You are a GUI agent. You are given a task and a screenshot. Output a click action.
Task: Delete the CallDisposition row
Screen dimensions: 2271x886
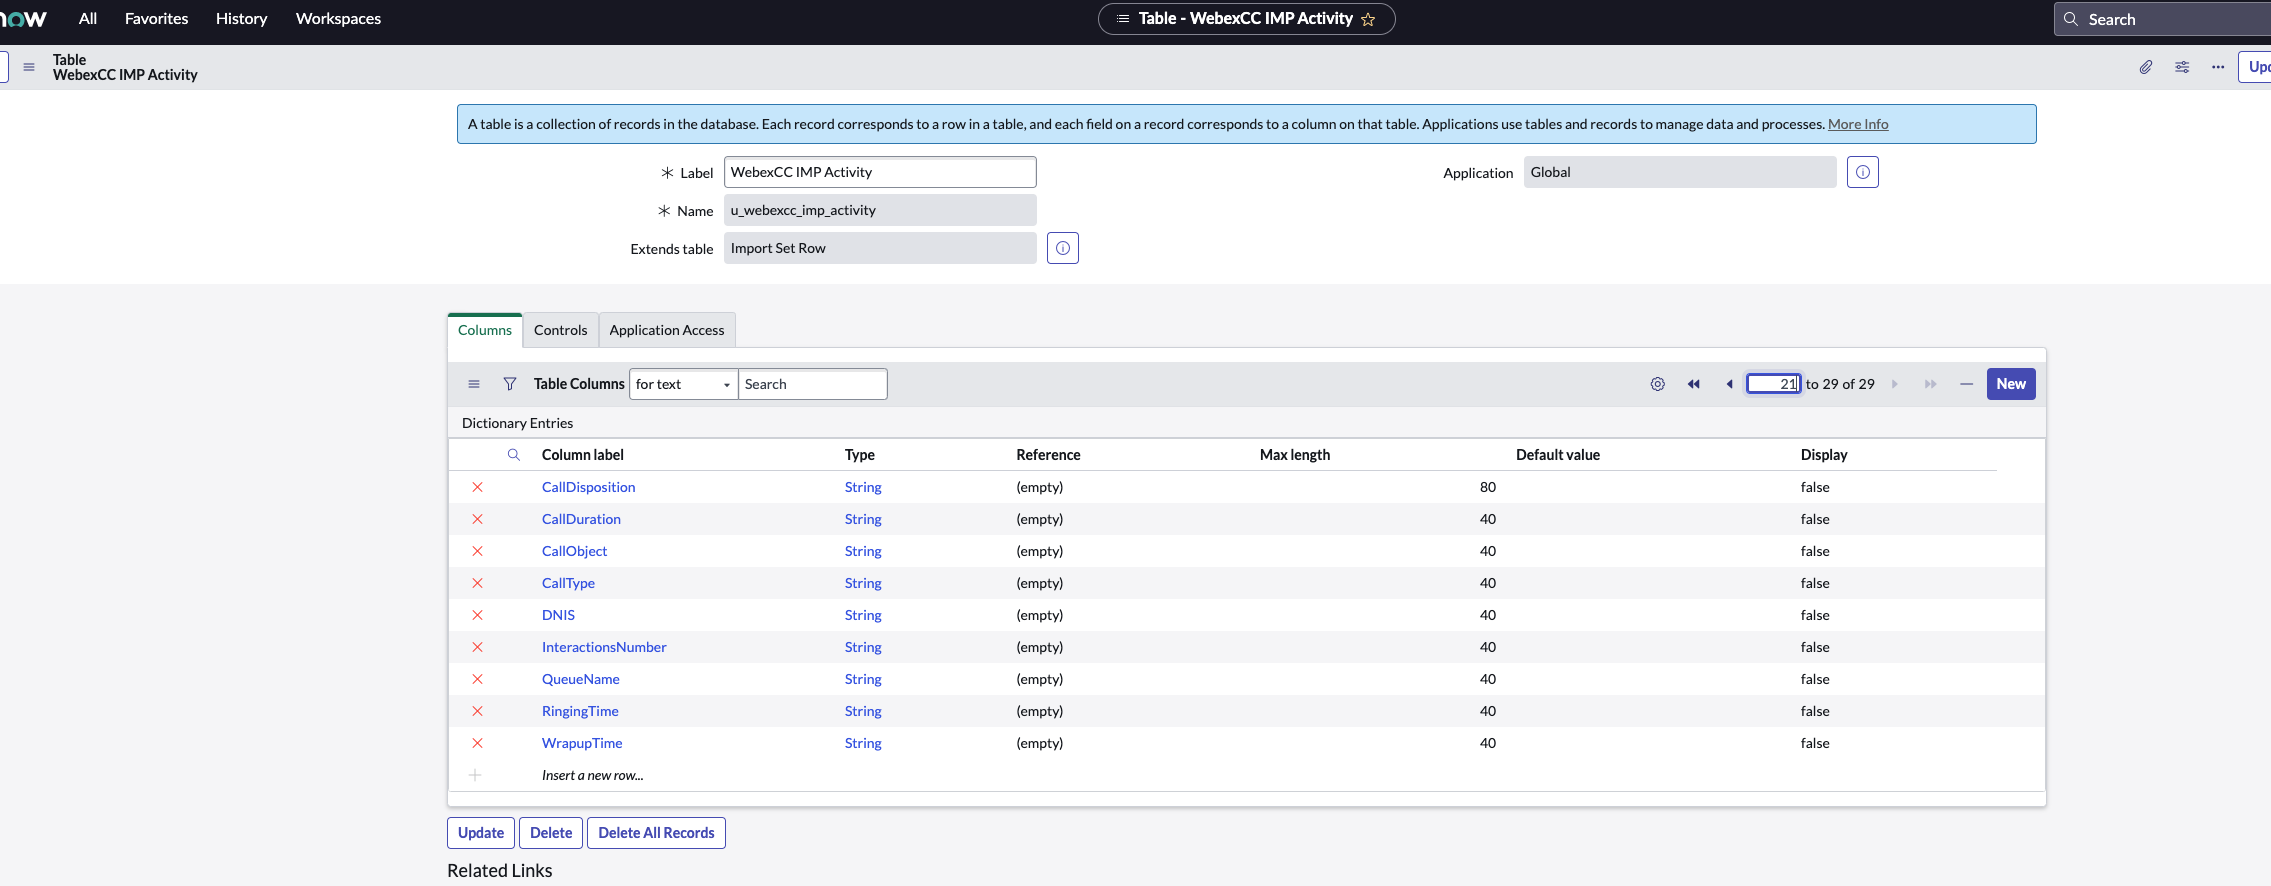477,487
